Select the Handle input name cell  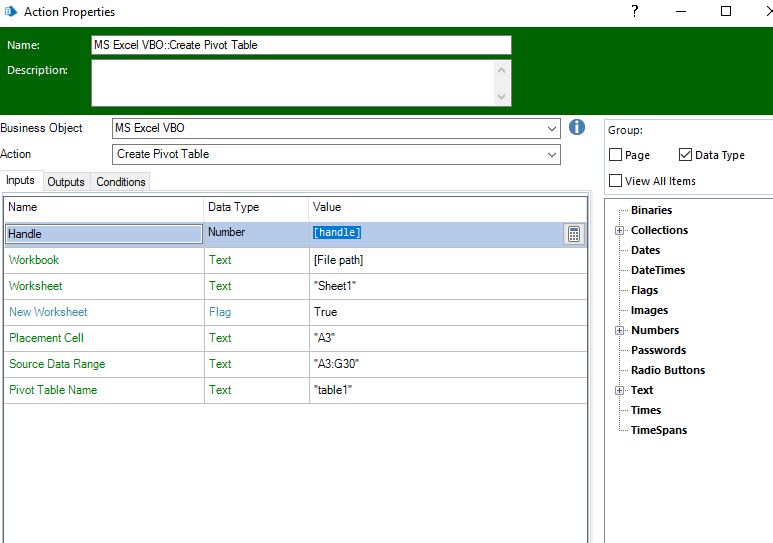coord(104,234)
